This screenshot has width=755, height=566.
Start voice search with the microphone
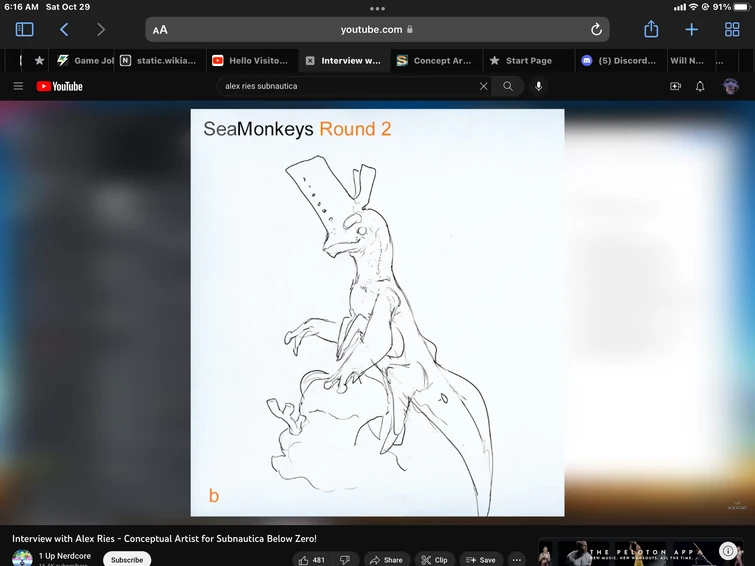pos(538,86)
